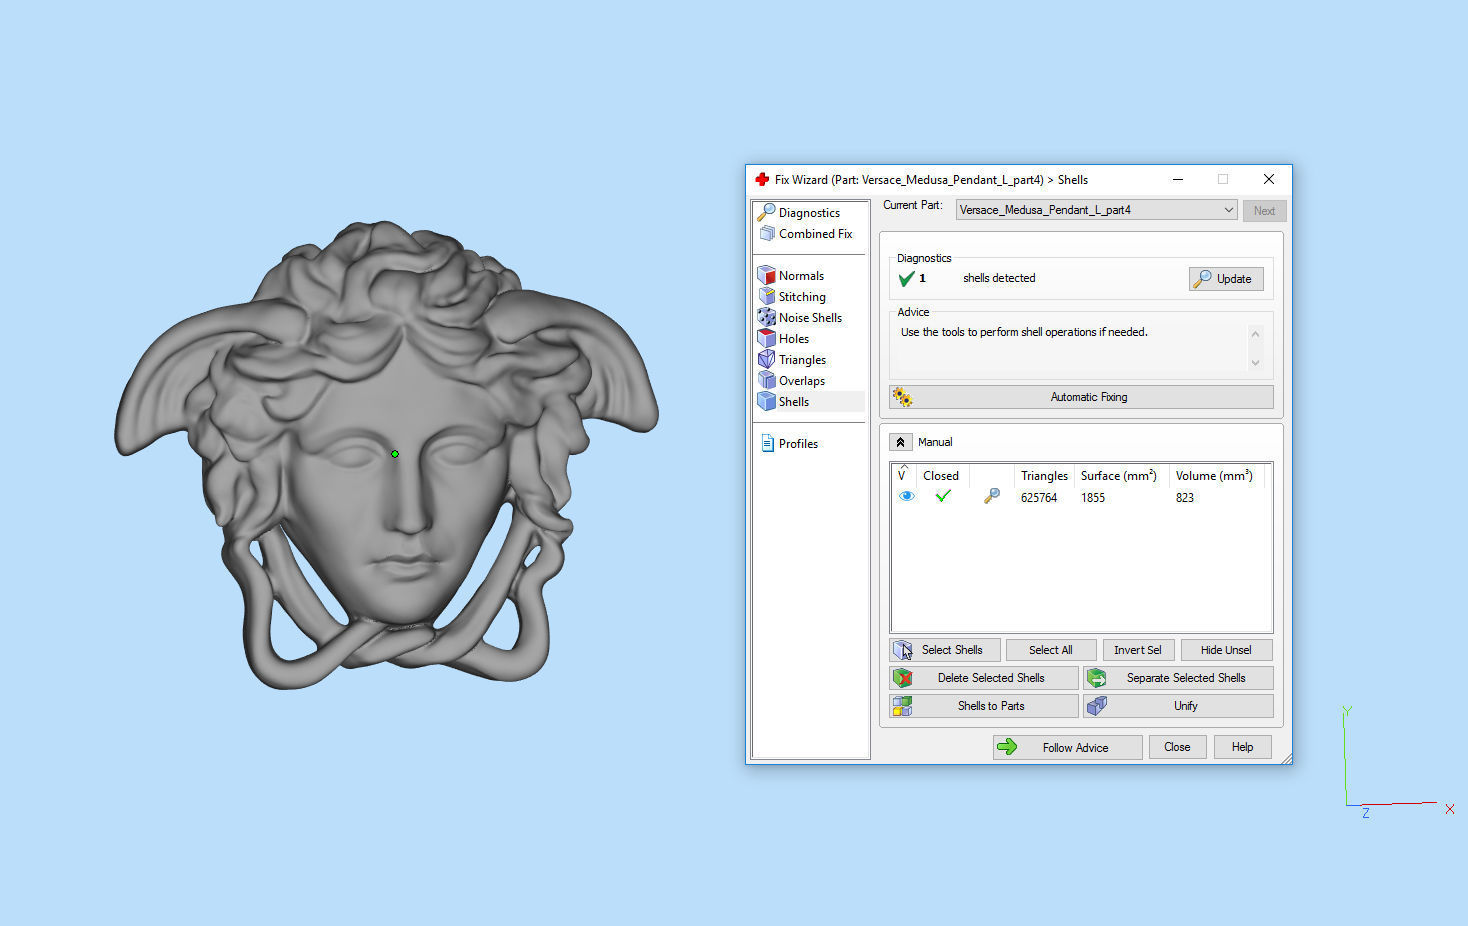Toggle visibility eye of the shell row
This screenshot has height=926, width=1468.
[906, 496]
